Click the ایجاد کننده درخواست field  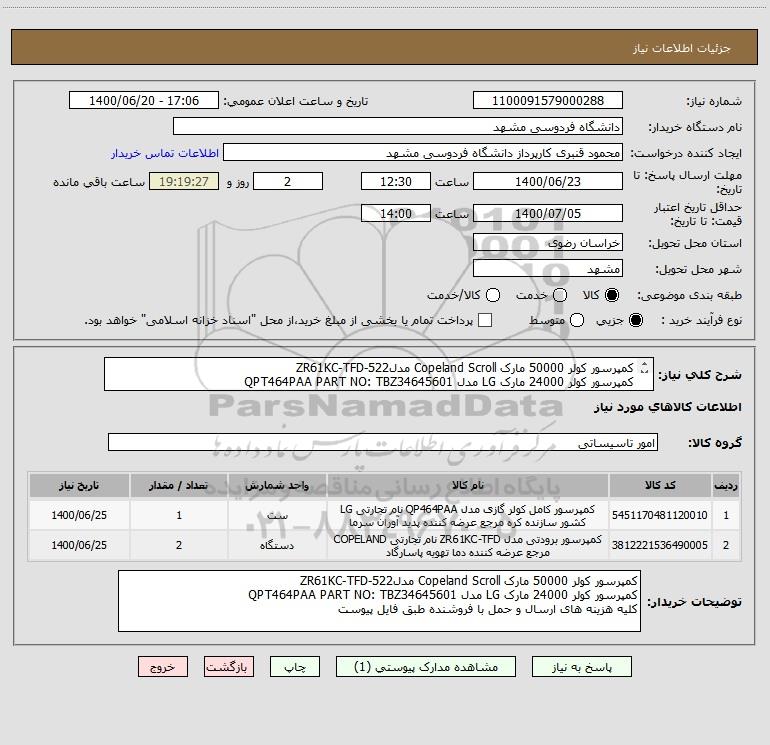[x=423, y=152]
